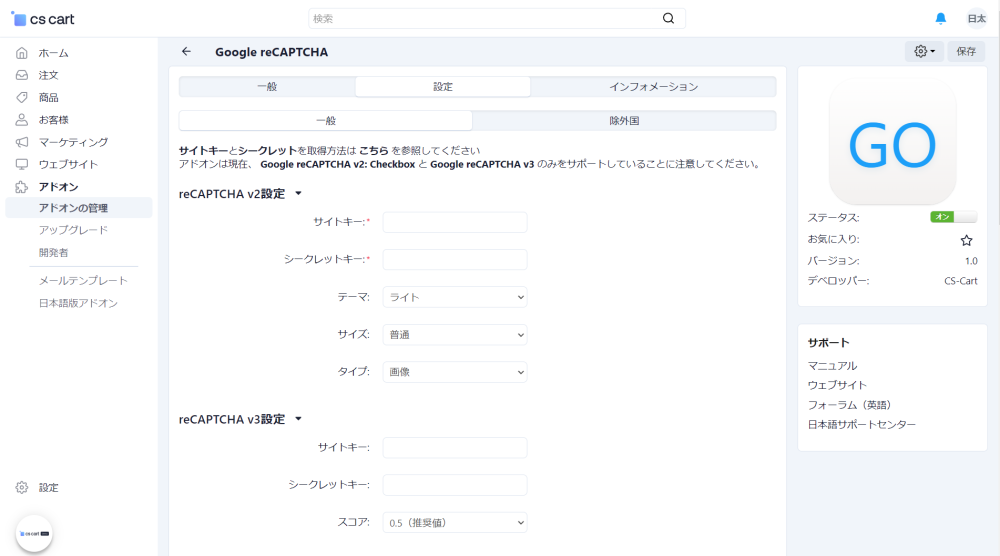Focus the v2 サイトキー field
Screen dimensions: 1000x556
[x=455, y=222]
